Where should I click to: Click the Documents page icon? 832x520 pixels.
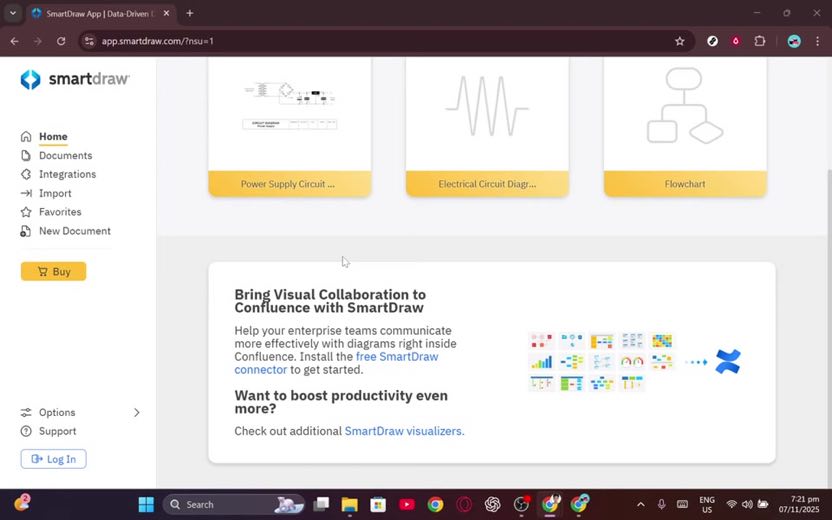pos(25,155)
